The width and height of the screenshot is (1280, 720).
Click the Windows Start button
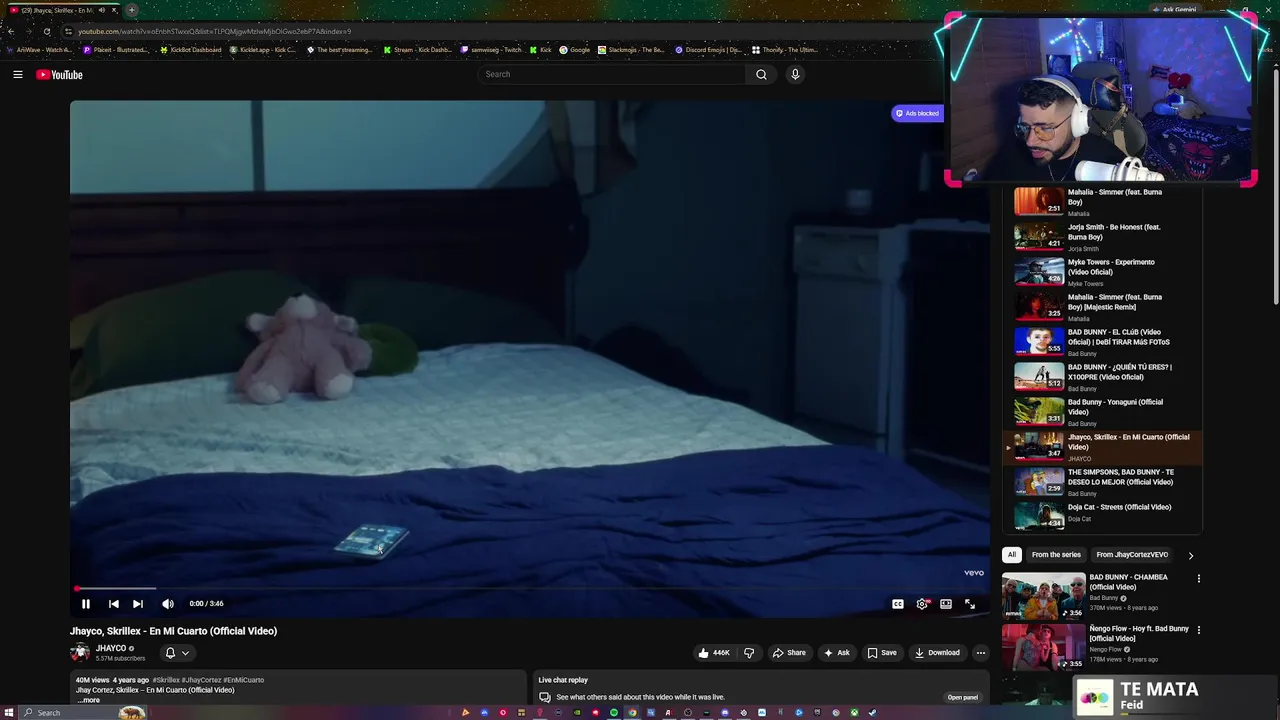pos(9,712)
